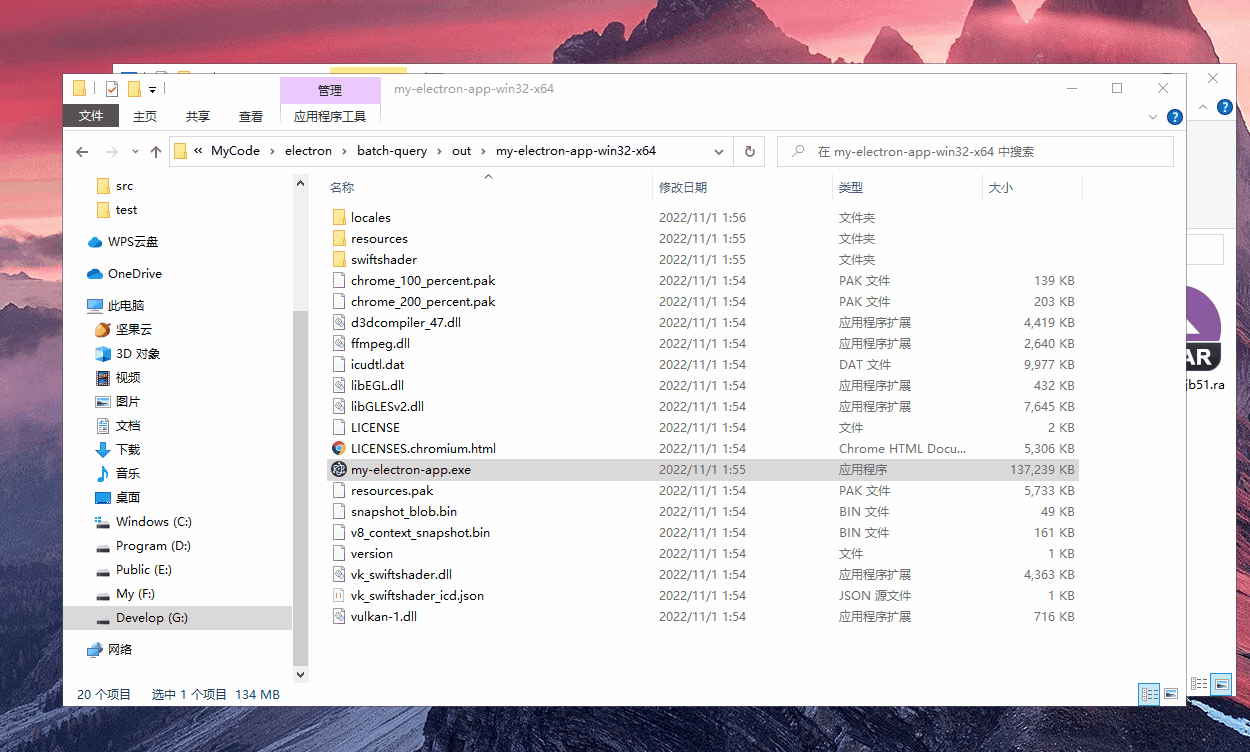This screenshot has height=752, width=1250.
Task: Open 图片 (Pictures) in sidebar
Action: coord(118,402)
